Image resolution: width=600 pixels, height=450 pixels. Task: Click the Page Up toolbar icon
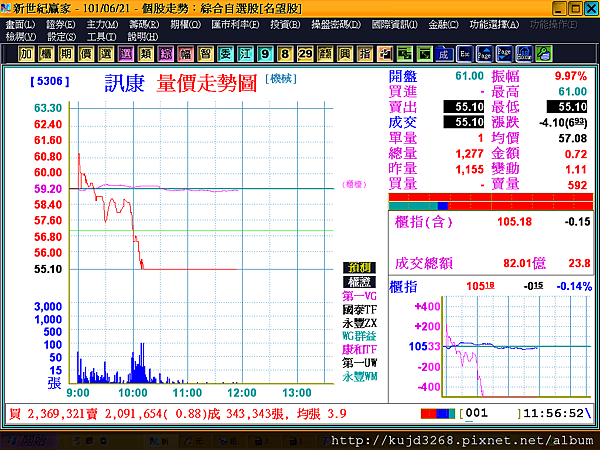click(x=484, y=54)
